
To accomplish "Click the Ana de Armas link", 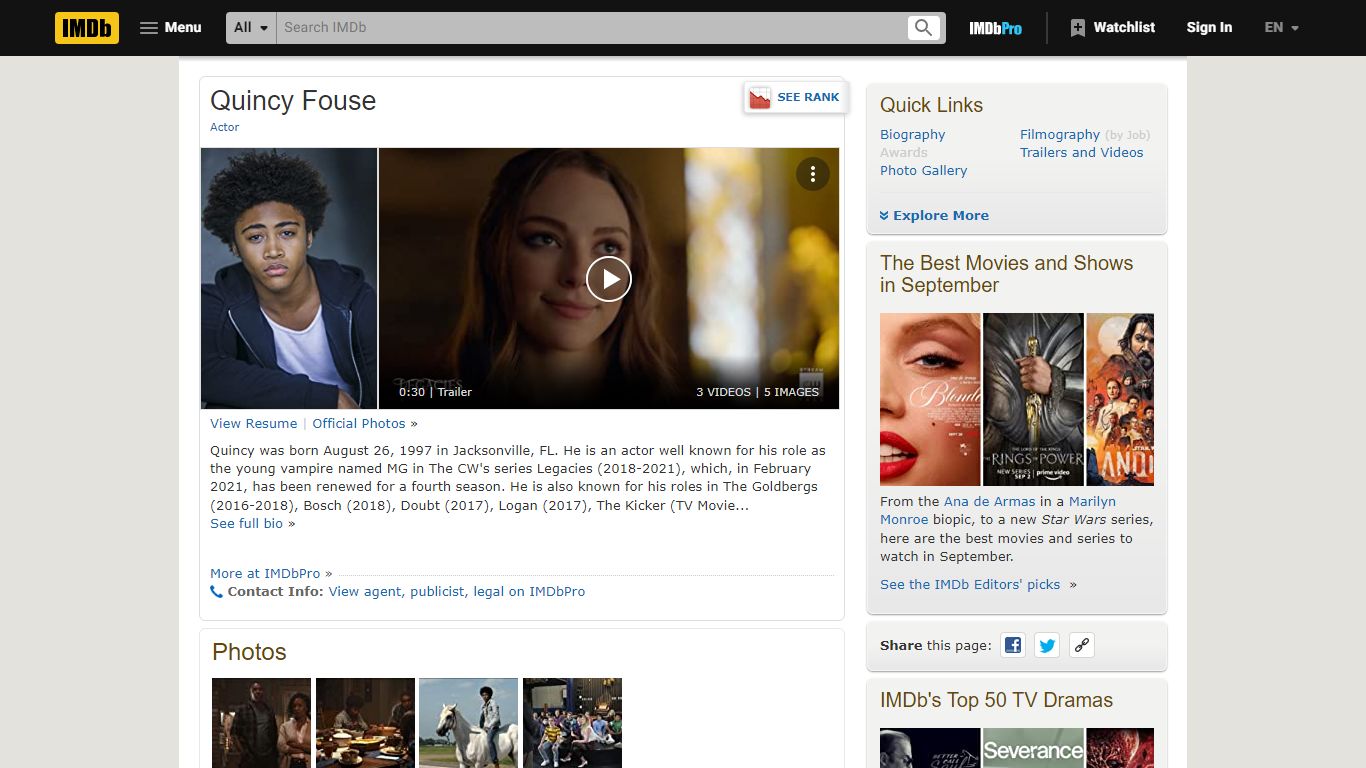I will pyautogui.click(x=990, y=501).
